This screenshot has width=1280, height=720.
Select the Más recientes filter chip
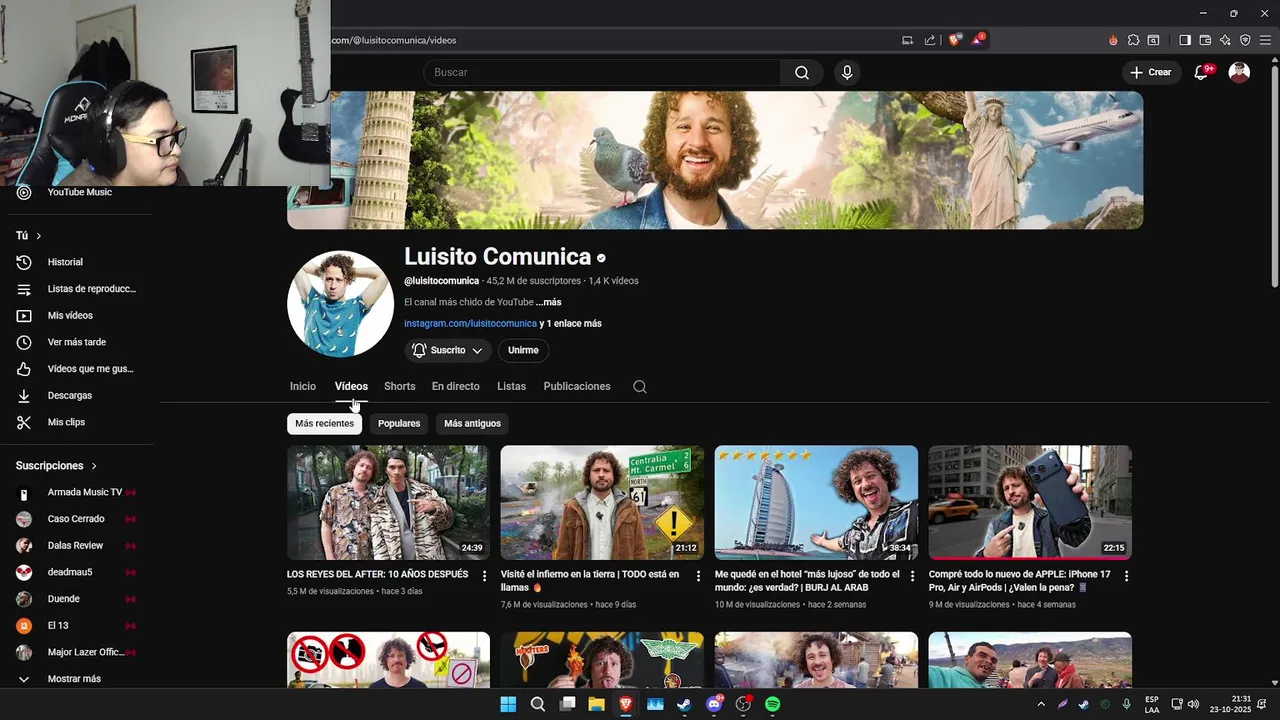pyautogui.click(x=324, y=423)
